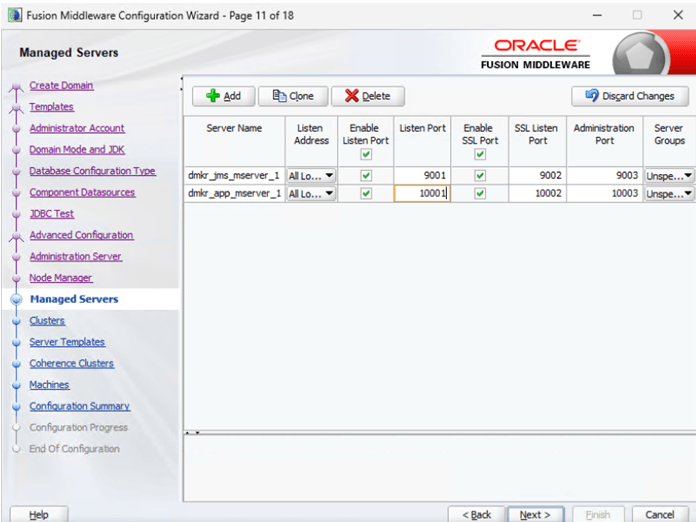Open Domain Mode and JDK step

click(77, 150)
